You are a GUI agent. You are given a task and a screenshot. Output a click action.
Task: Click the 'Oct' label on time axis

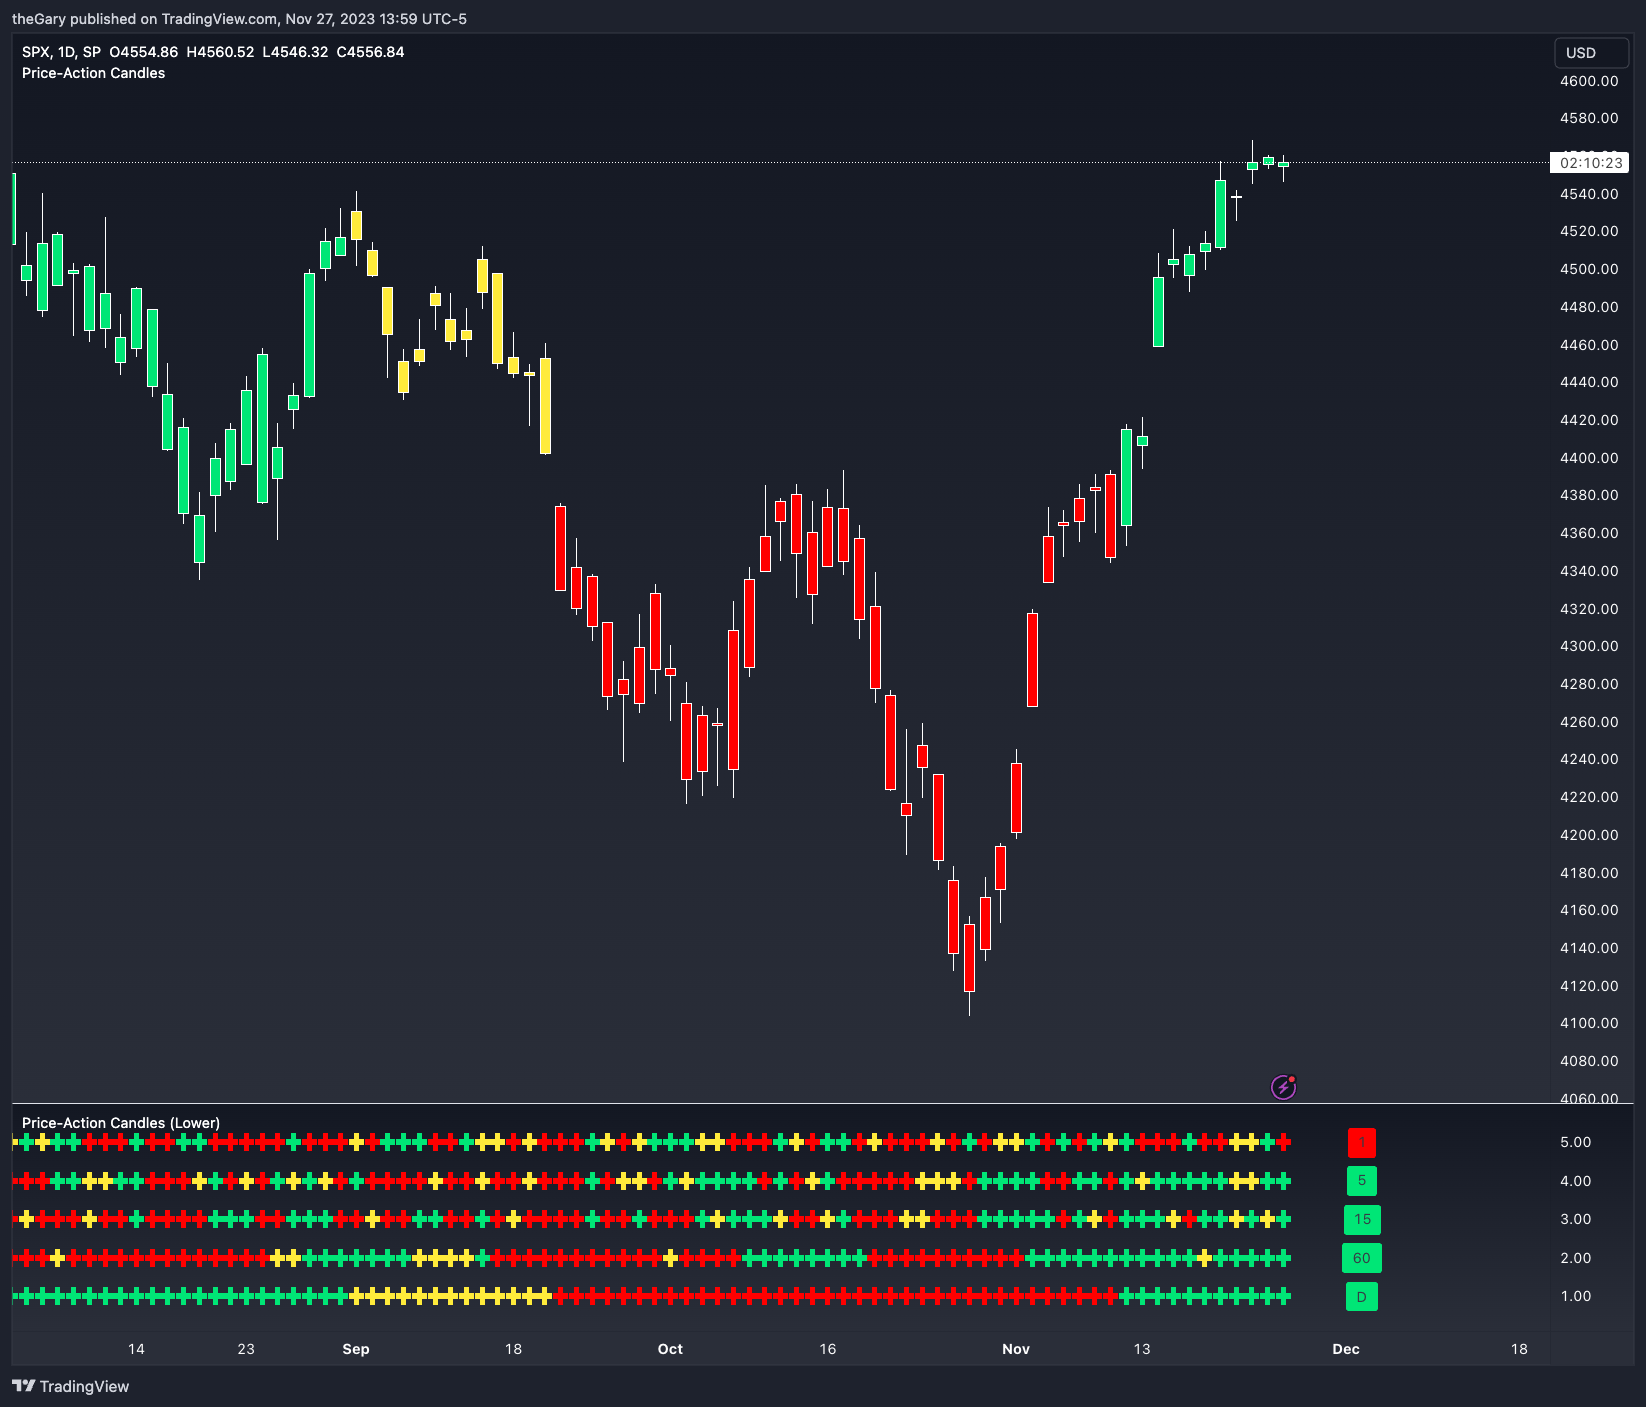click(x=670, y=1349)
